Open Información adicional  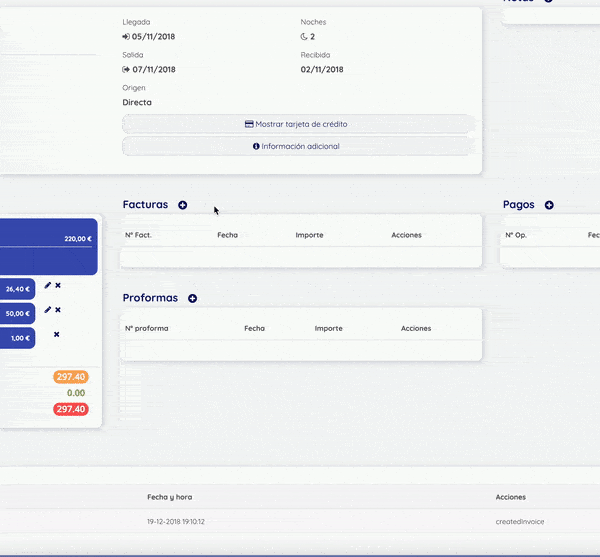296,146
